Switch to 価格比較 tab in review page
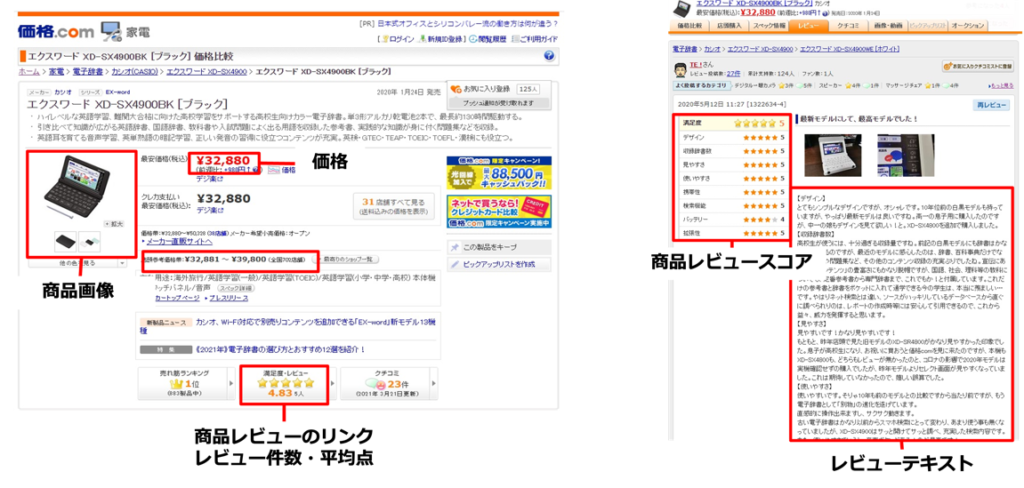1024x488 pixels. tap(690, 25)
